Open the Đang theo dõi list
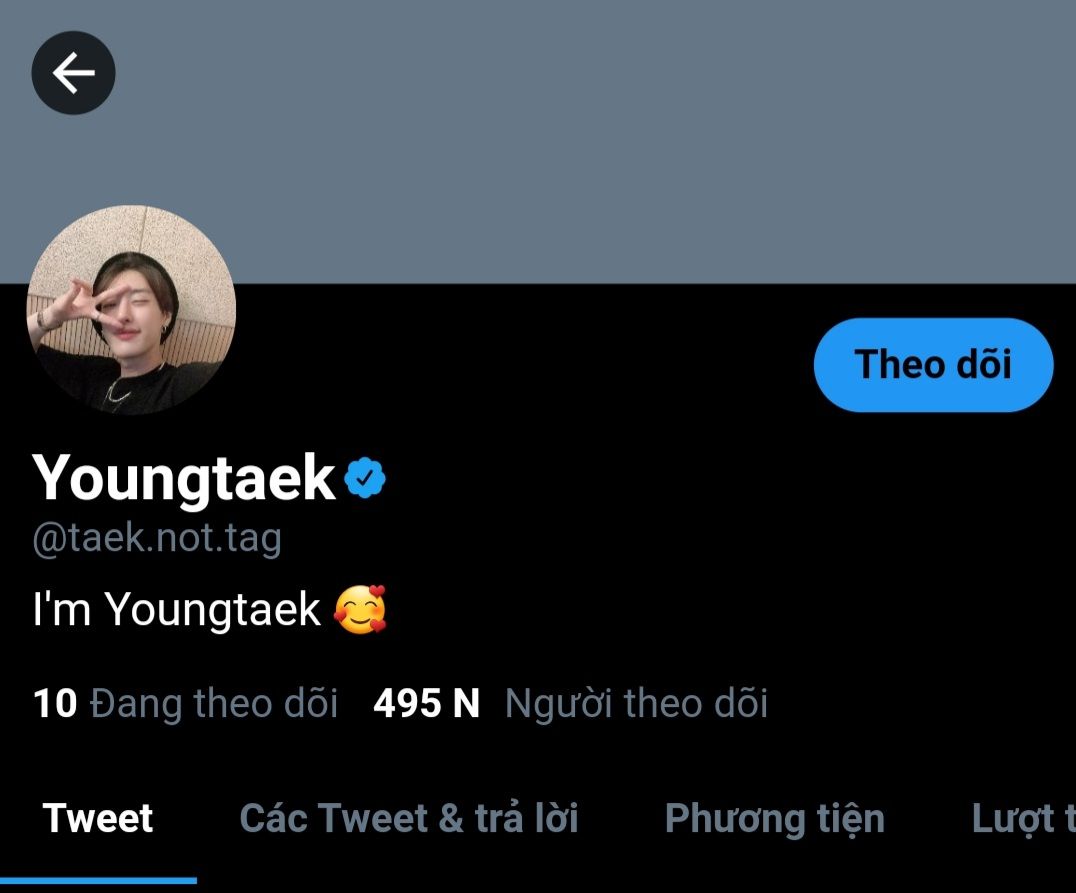Viewport: 1076px width, 893px height. pos(213,703)
